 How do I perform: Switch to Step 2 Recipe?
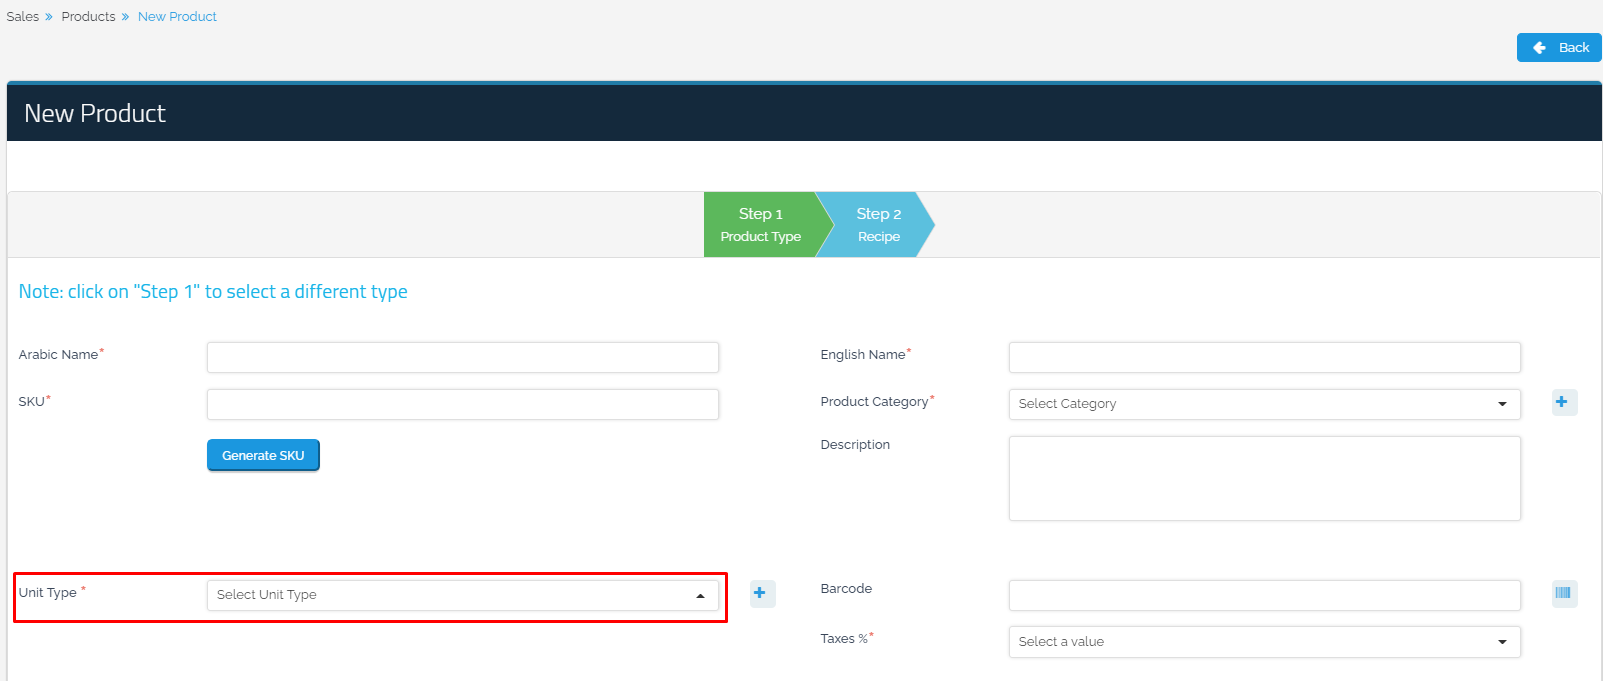click(878, 225)
